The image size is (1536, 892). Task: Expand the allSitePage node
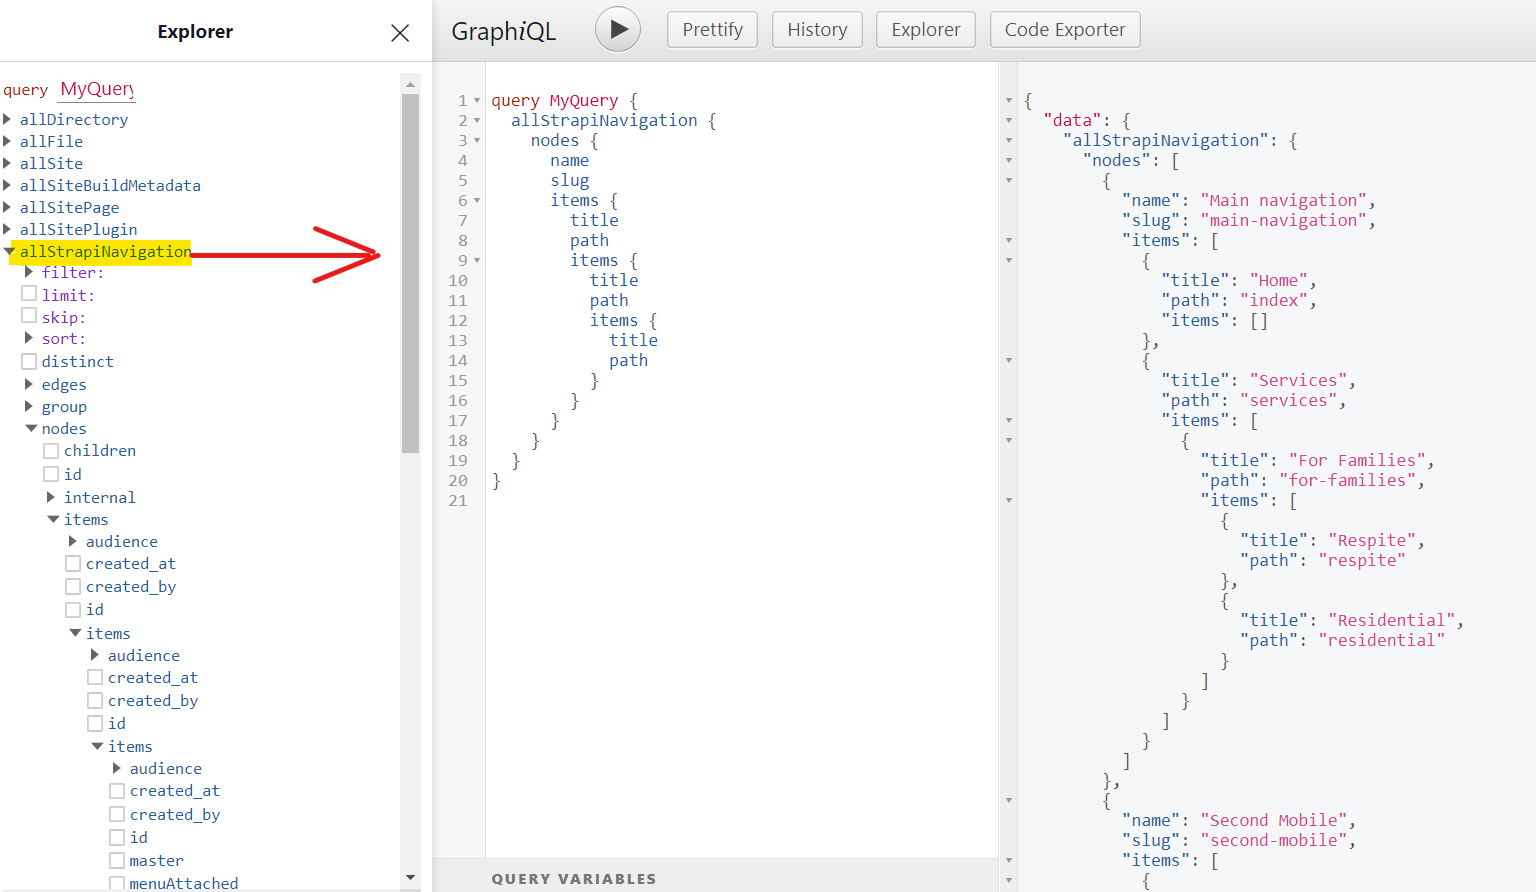point(8,207)
